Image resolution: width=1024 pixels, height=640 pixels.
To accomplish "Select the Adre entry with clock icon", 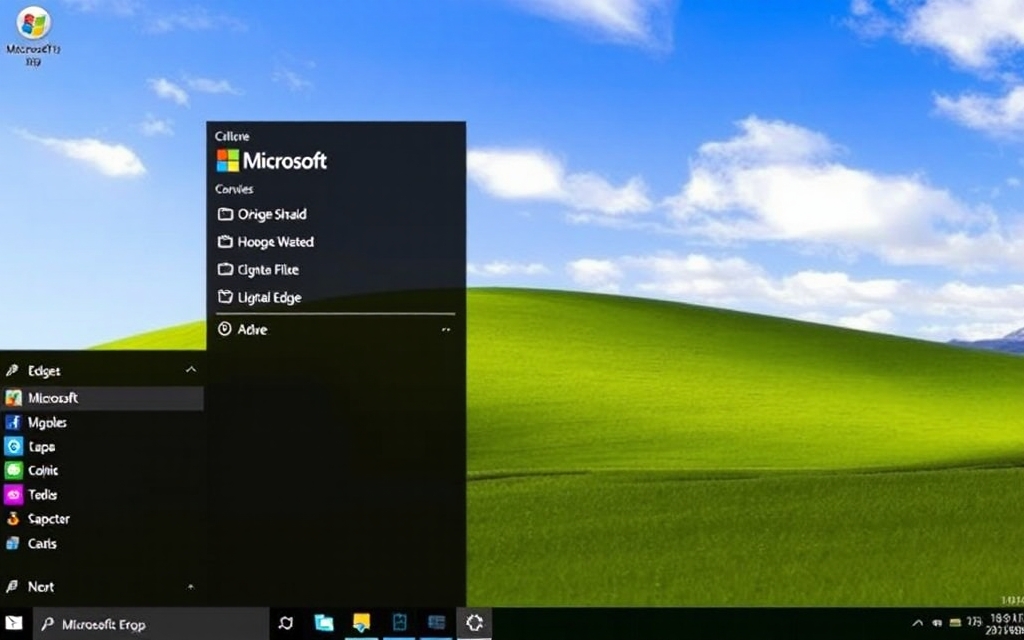I will pos(242,329).
